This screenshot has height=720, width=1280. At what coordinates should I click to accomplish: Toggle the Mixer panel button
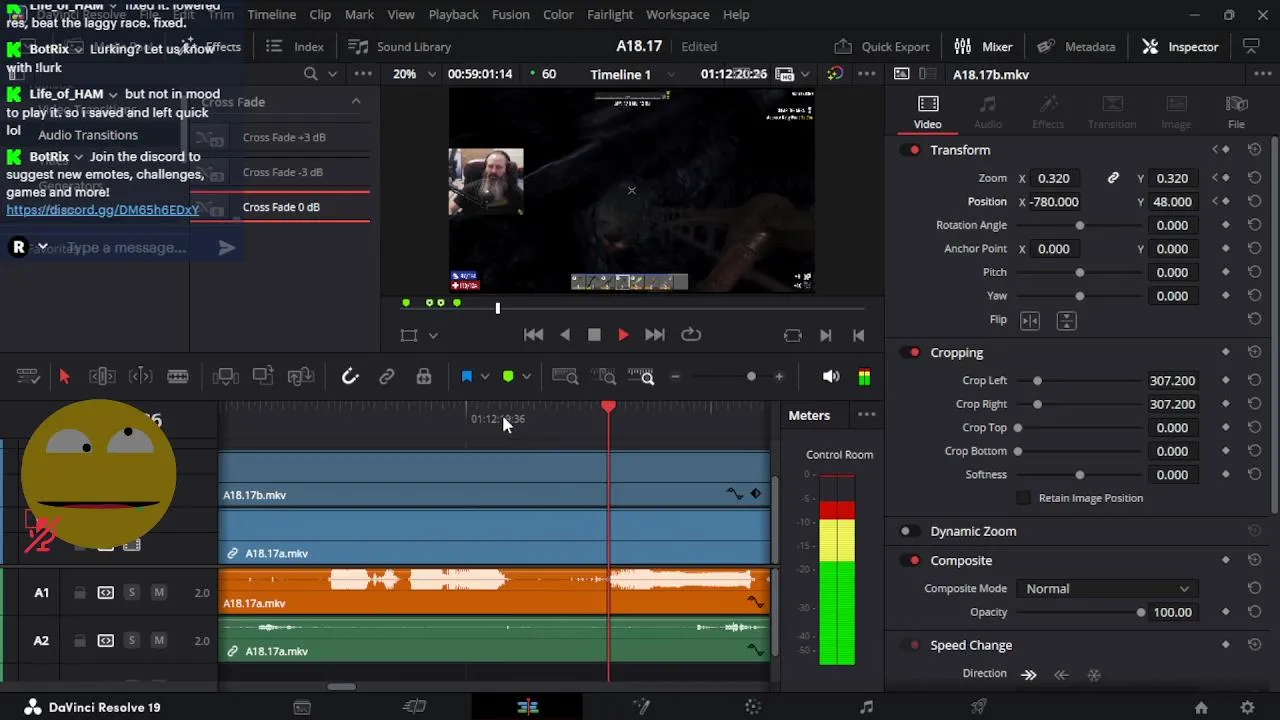[983, 46]
